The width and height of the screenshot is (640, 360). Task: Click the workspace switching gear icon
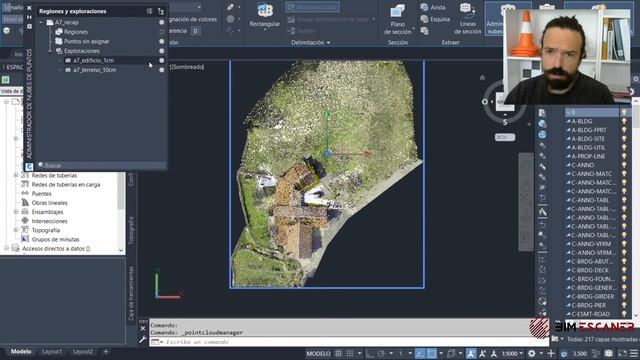531,353
